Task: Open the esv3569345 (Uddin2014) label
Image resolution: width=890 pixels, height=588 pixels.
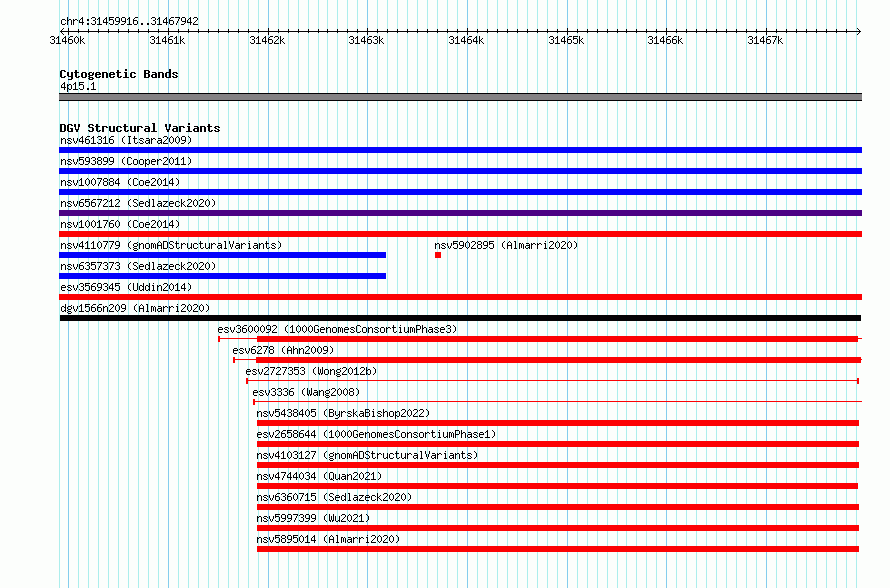Action: point(126,287)
